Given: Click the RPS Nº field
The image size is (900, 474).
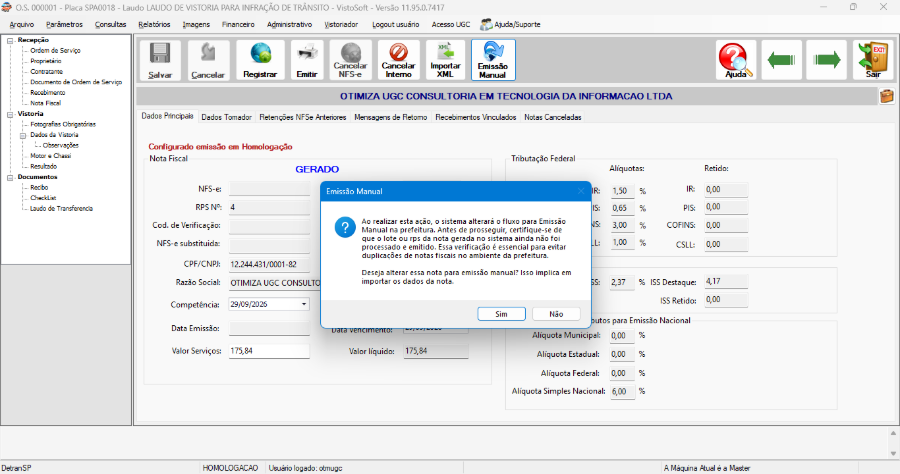Looking at the screenshot, I should tap(269, 207).
